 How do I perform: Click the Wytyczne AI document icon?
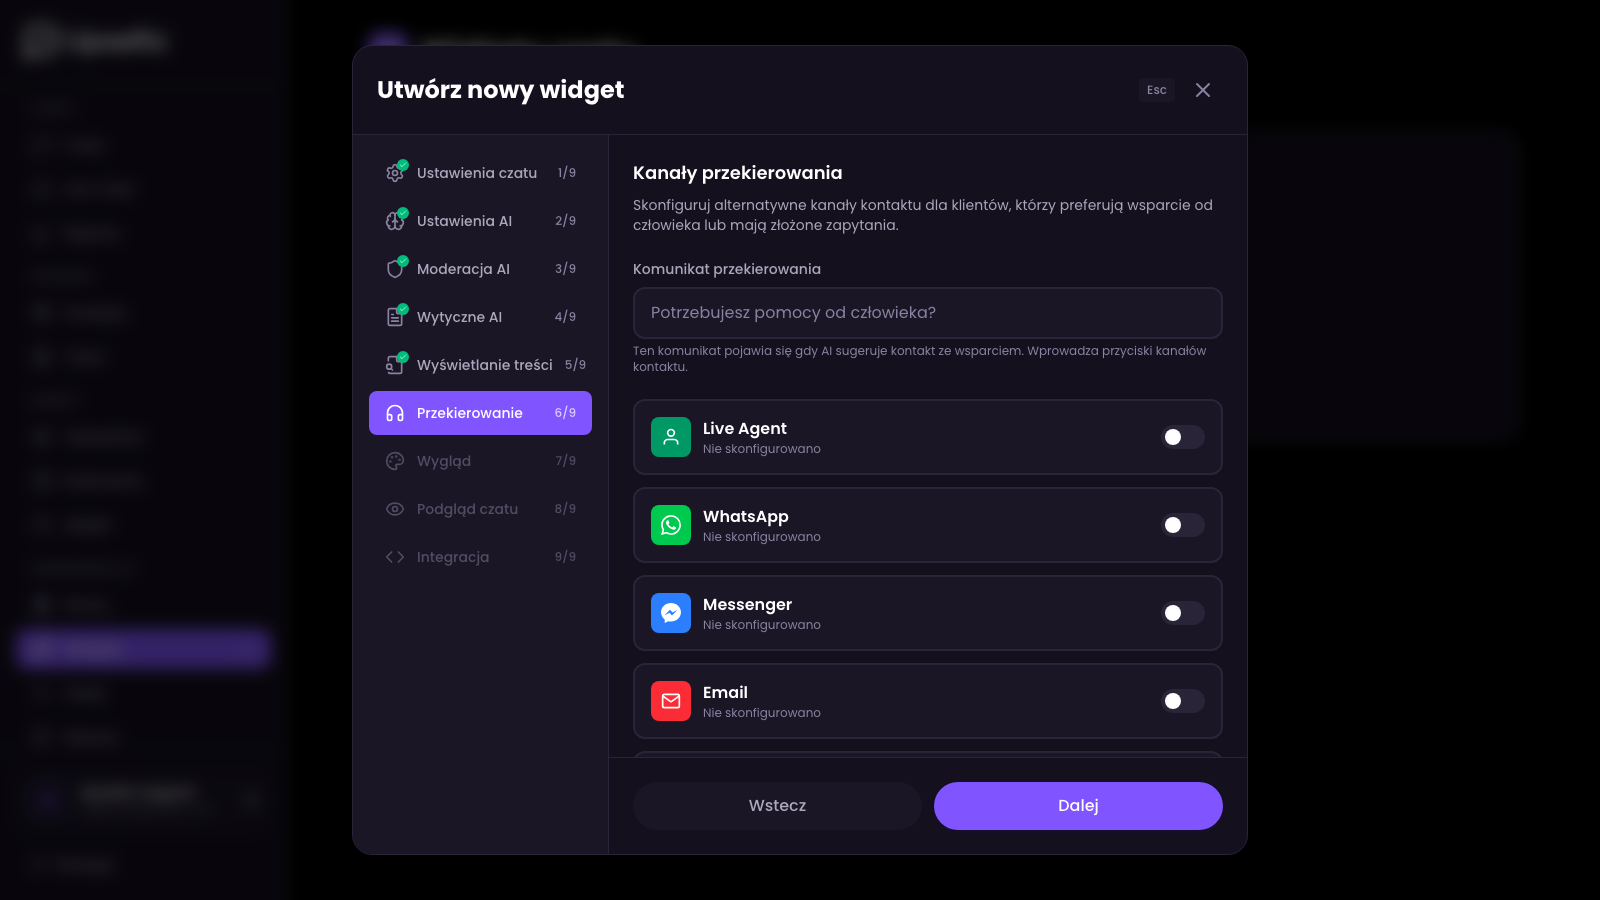[395, 317]
